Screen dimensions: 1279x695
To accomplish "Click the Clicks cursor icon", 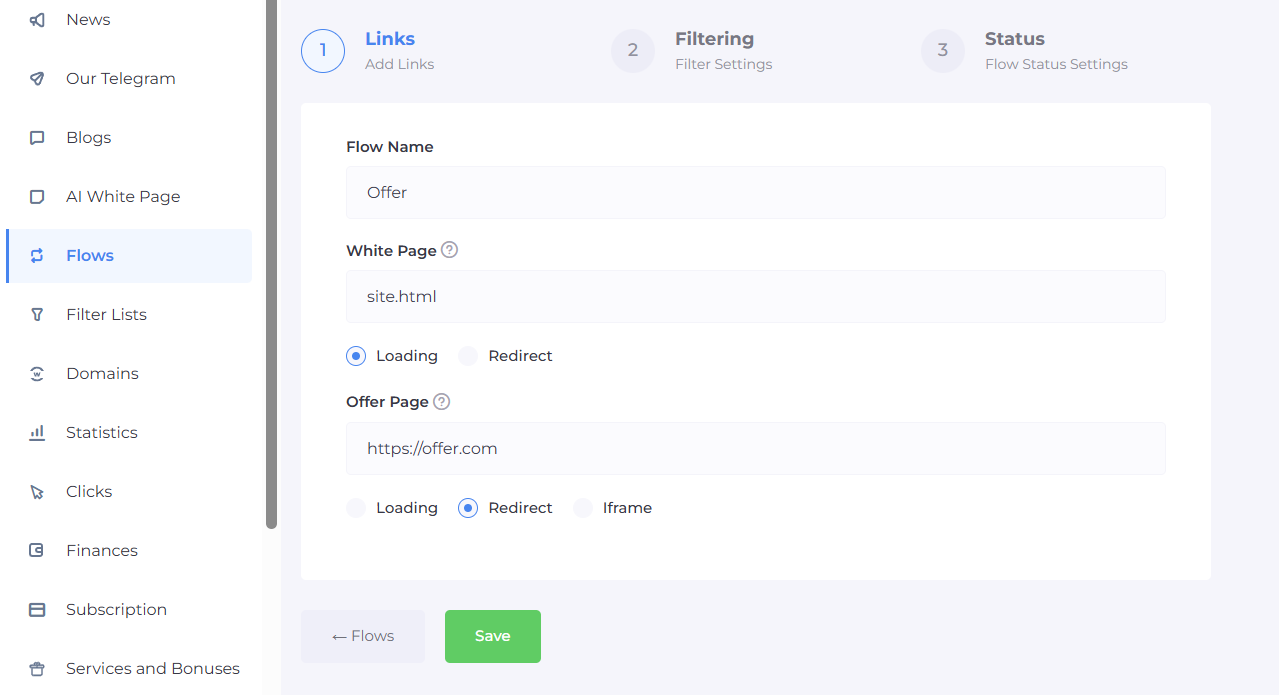I will click(37, 492).
